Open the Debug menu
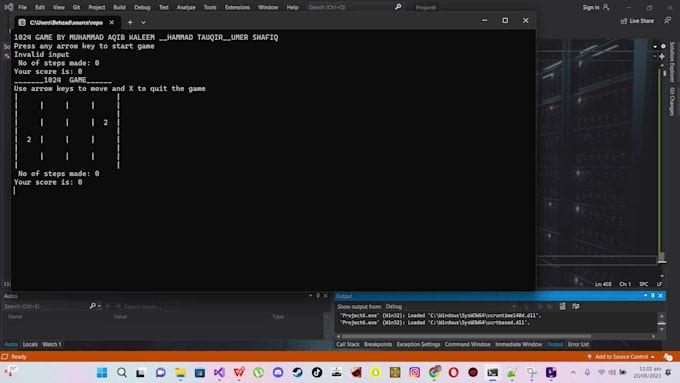This screenshot has height=383, width=680. coord(142,7)
